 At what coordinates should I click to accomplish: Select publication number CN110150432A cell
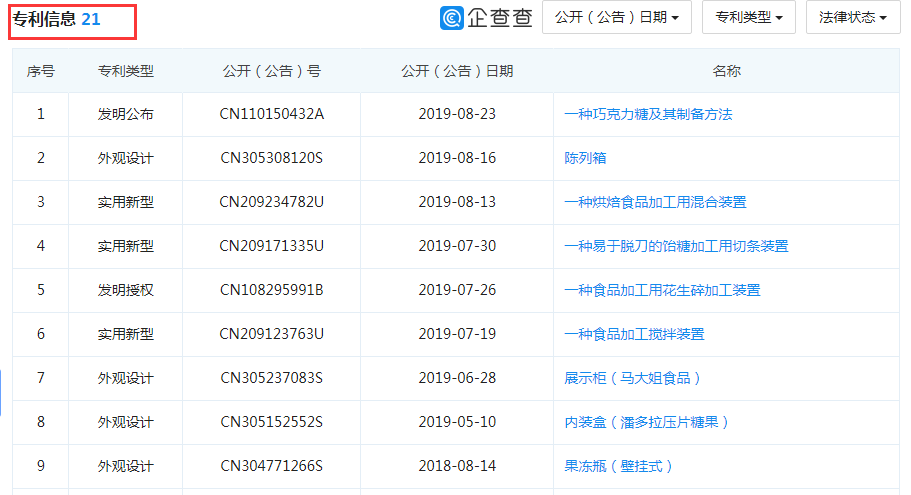(271, 114)
